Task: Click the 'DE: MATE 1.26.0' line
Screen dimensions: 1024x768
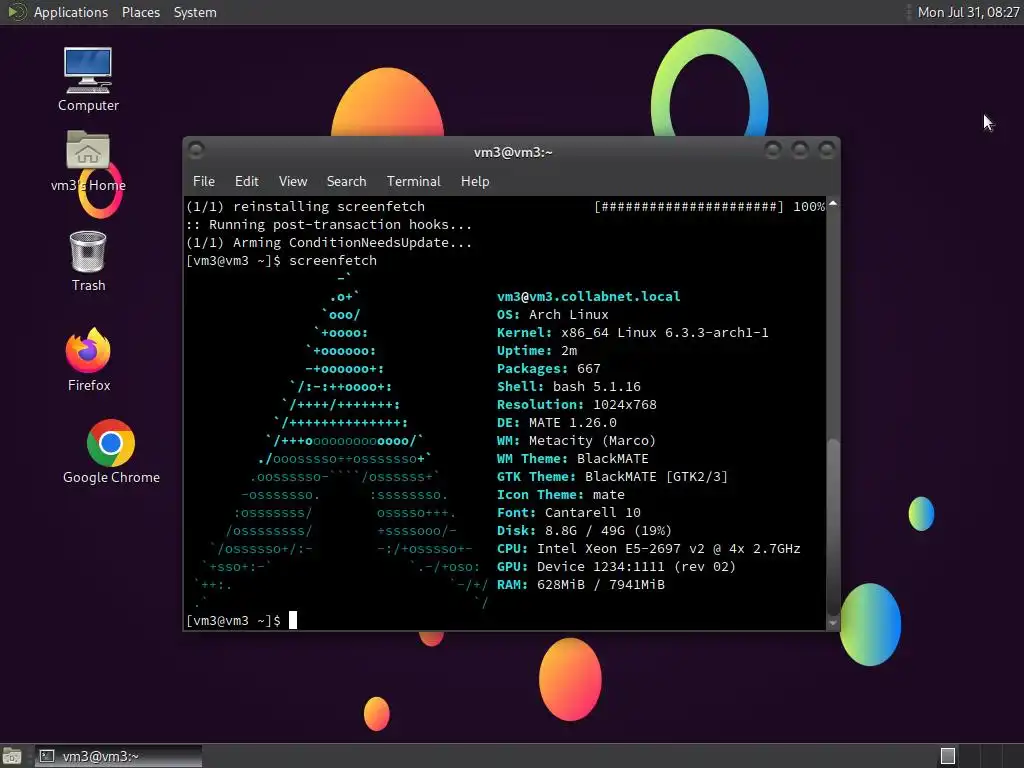Action: click(556, 423)
